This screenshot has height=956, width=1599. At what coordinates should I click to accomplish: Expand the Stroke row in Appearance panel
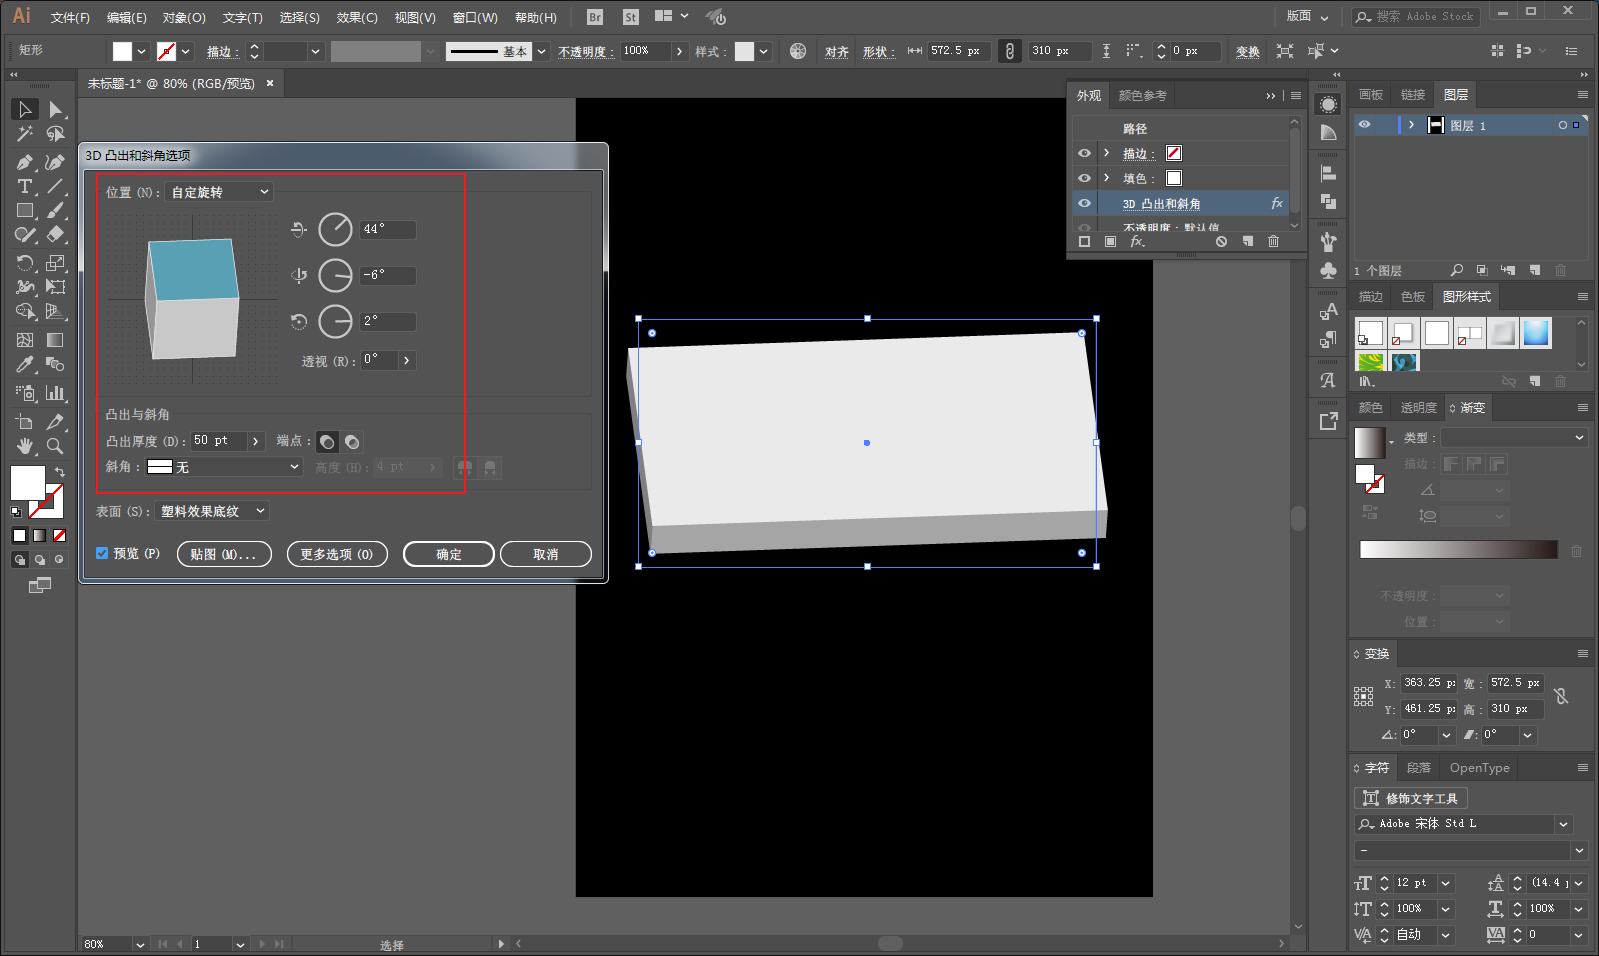click(1106, 153)
